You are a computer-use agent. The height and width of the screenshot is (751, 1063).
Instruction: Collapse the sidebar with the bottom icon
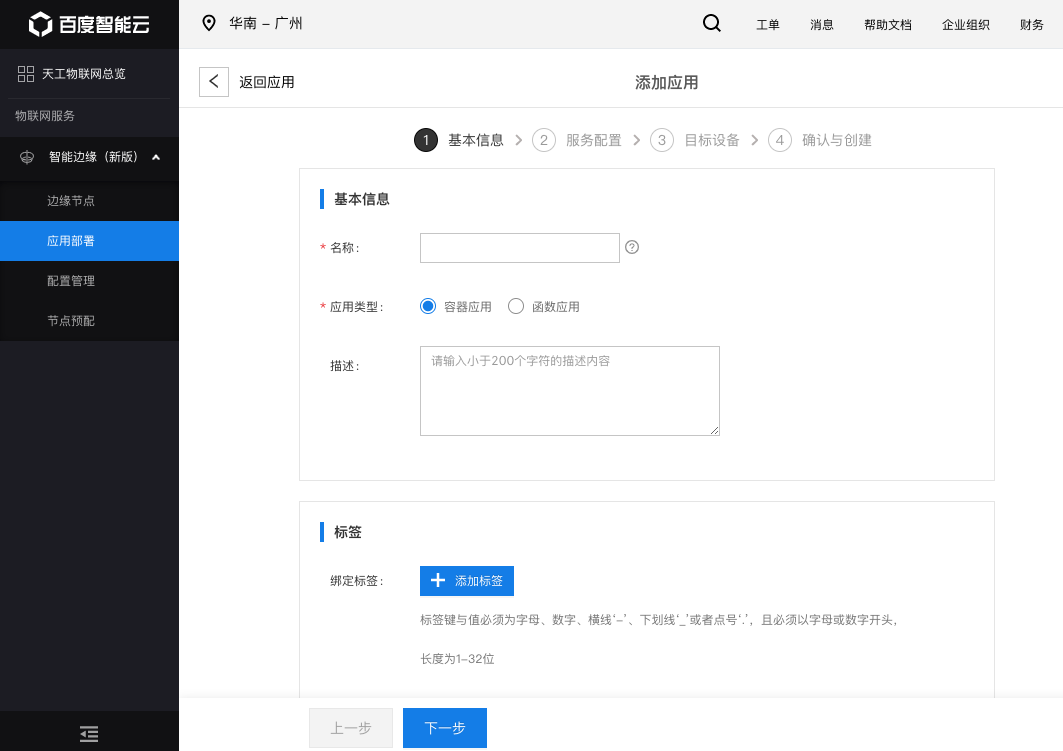(89, 734)
